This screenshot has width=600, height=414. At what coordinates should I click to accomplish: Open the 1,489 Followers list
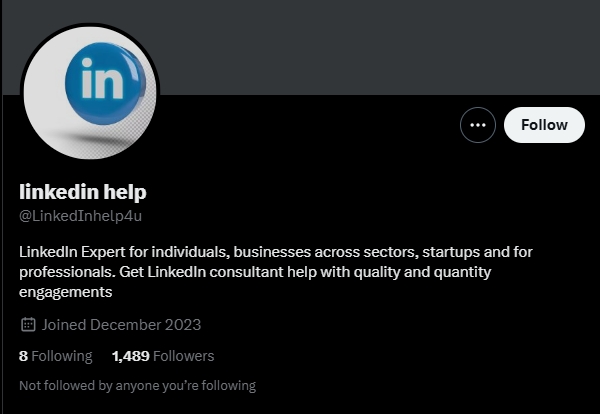click(163, 356)
